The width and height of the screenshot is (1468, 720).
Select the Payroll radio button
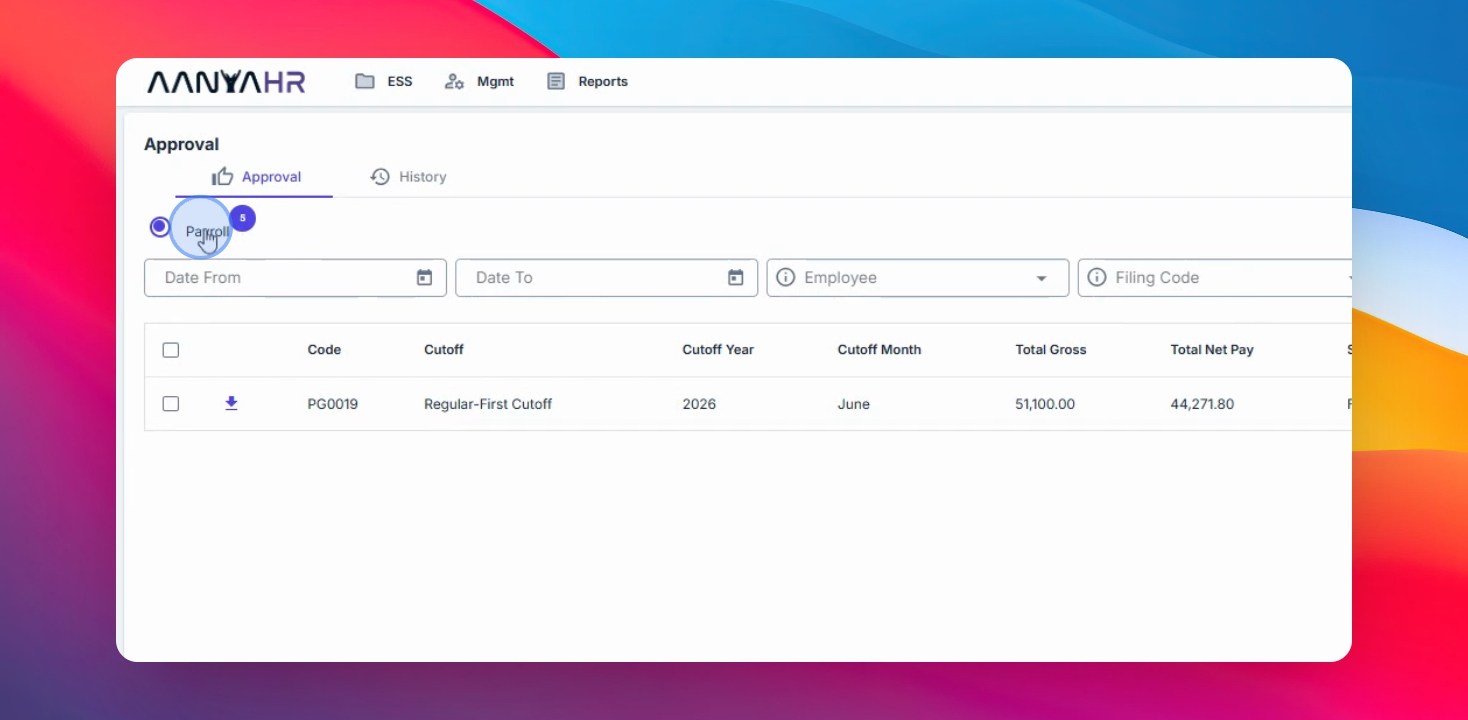160,227
